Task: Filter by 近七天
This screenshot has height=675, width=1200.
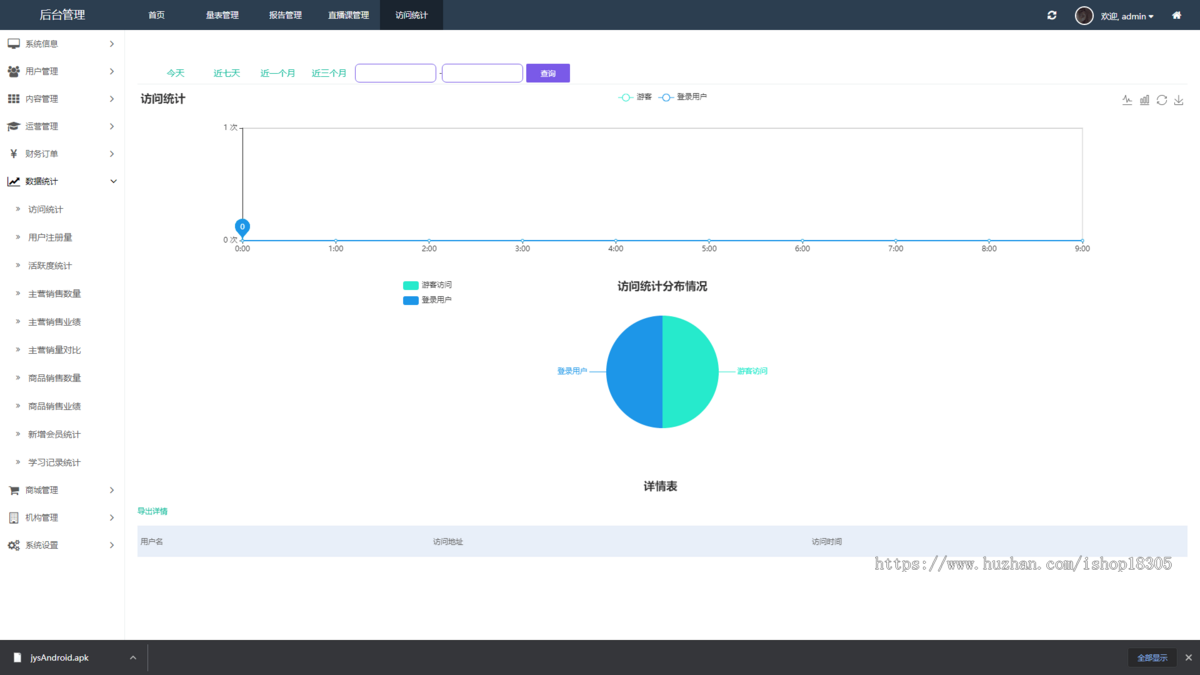Action: (227, 73)
